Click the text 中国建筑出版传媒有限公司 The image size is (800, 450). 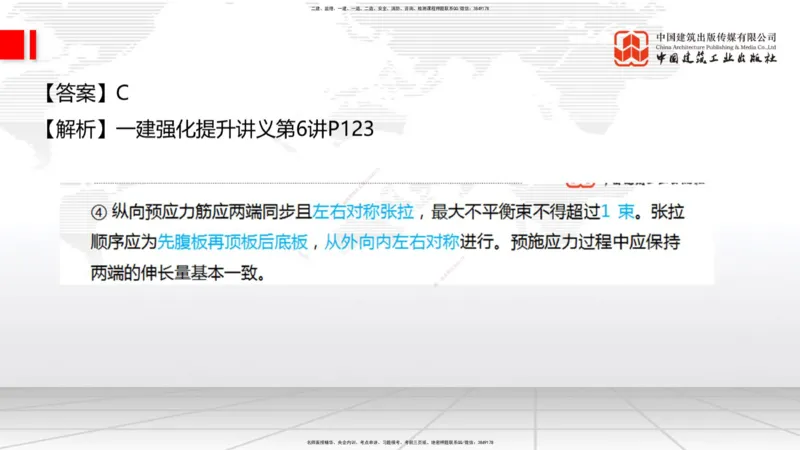716,37
